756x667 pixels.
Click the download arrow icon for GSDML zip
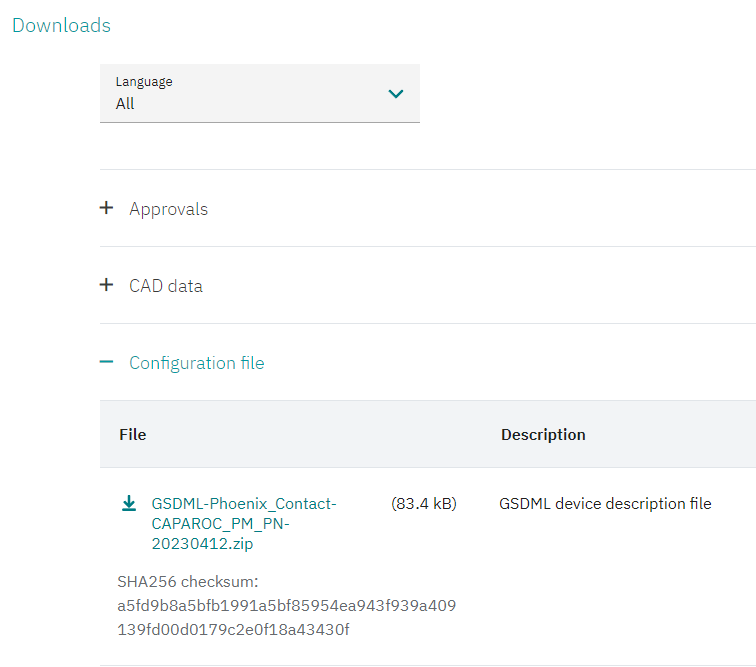click(128, 504)
